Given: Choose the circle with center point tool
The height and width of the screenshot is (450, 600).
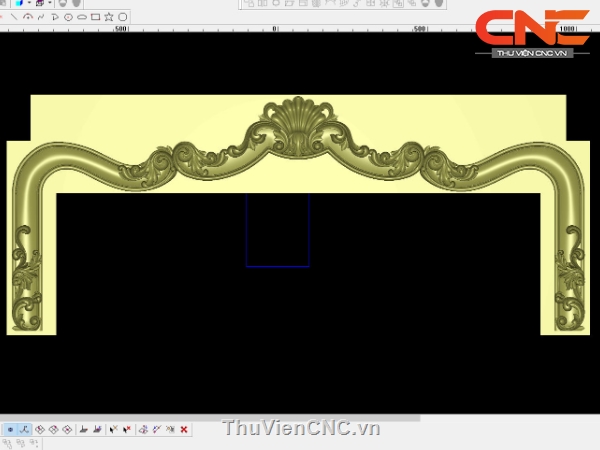Looking at the screenshot, I should point(68,17).
